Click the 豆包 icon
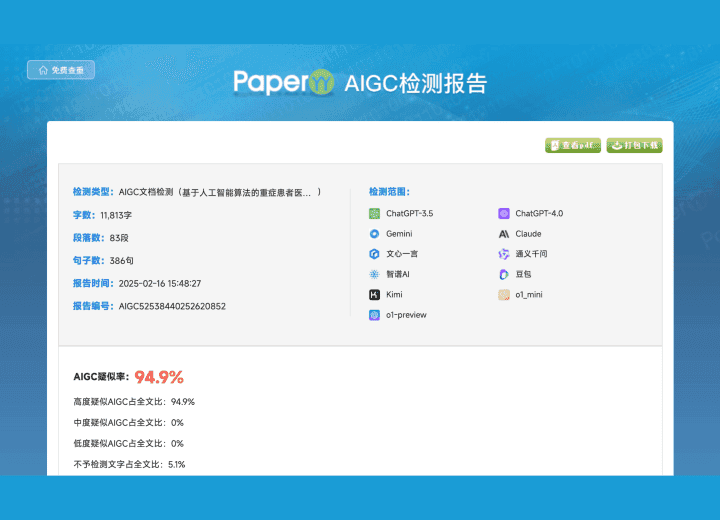The image size is (720, 520). point(504,274)
